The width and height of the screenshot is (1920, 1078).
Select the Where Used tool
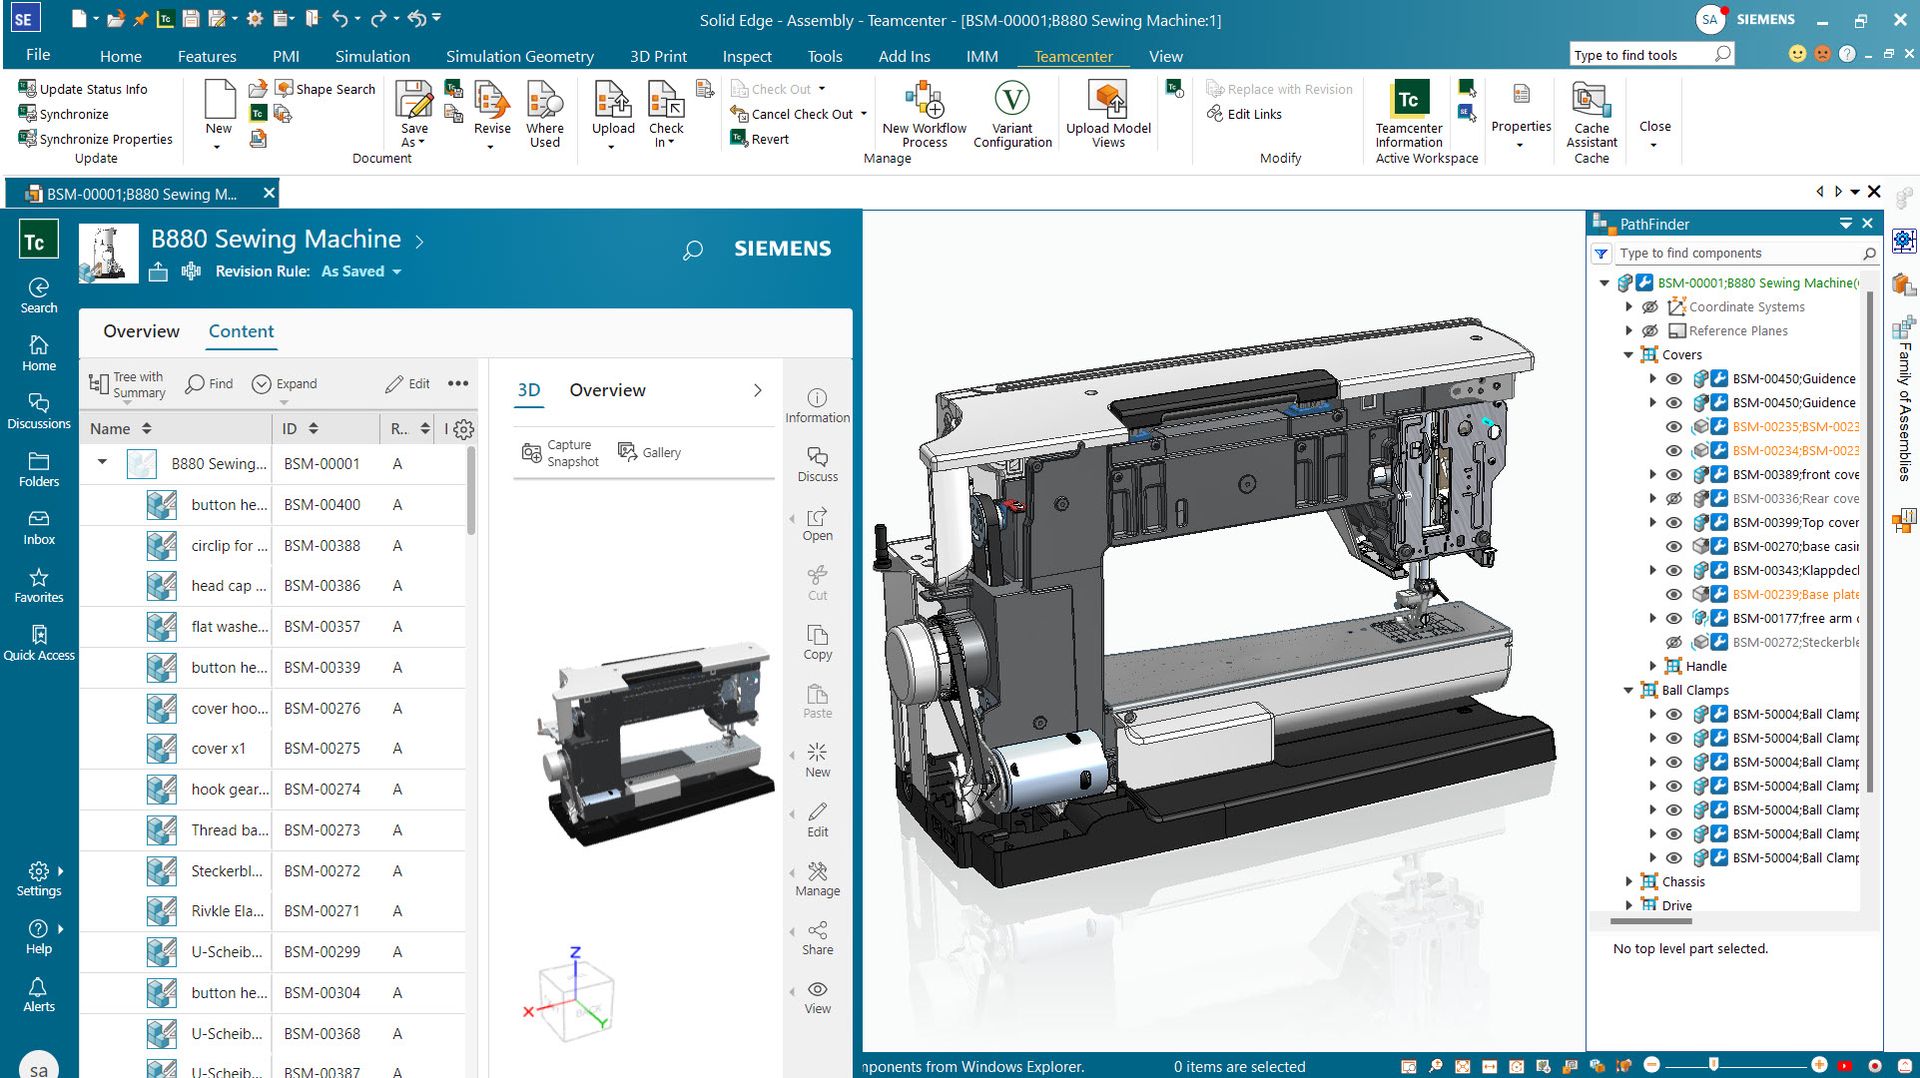click(x=545, y=113)
